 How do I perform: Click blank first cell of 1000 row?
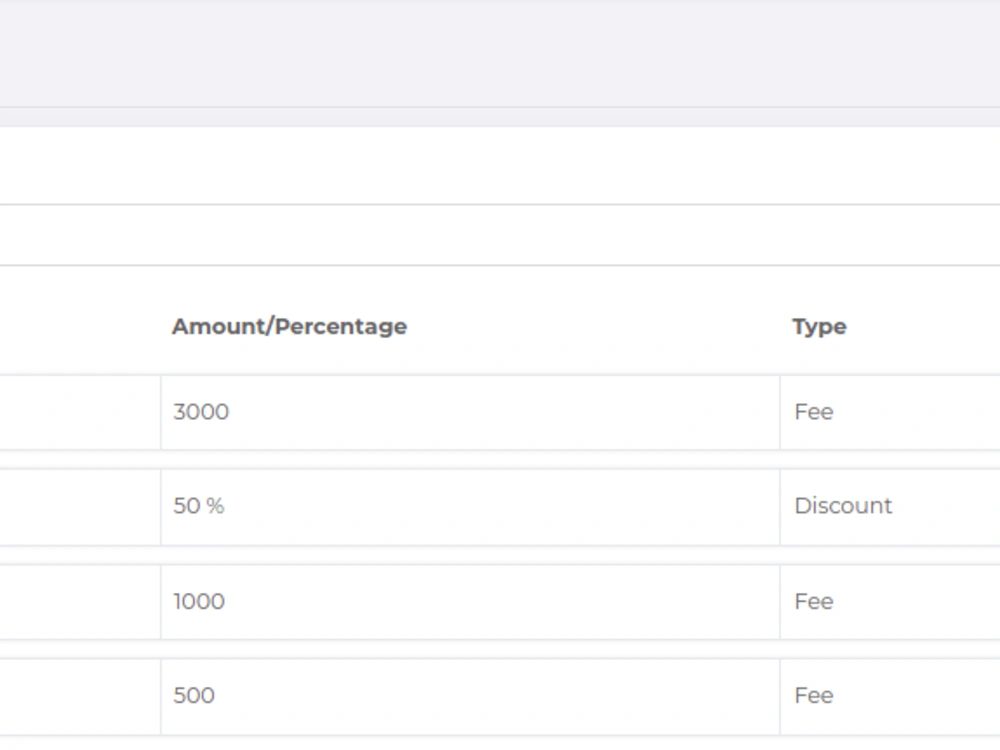click(x=80, y=601)
